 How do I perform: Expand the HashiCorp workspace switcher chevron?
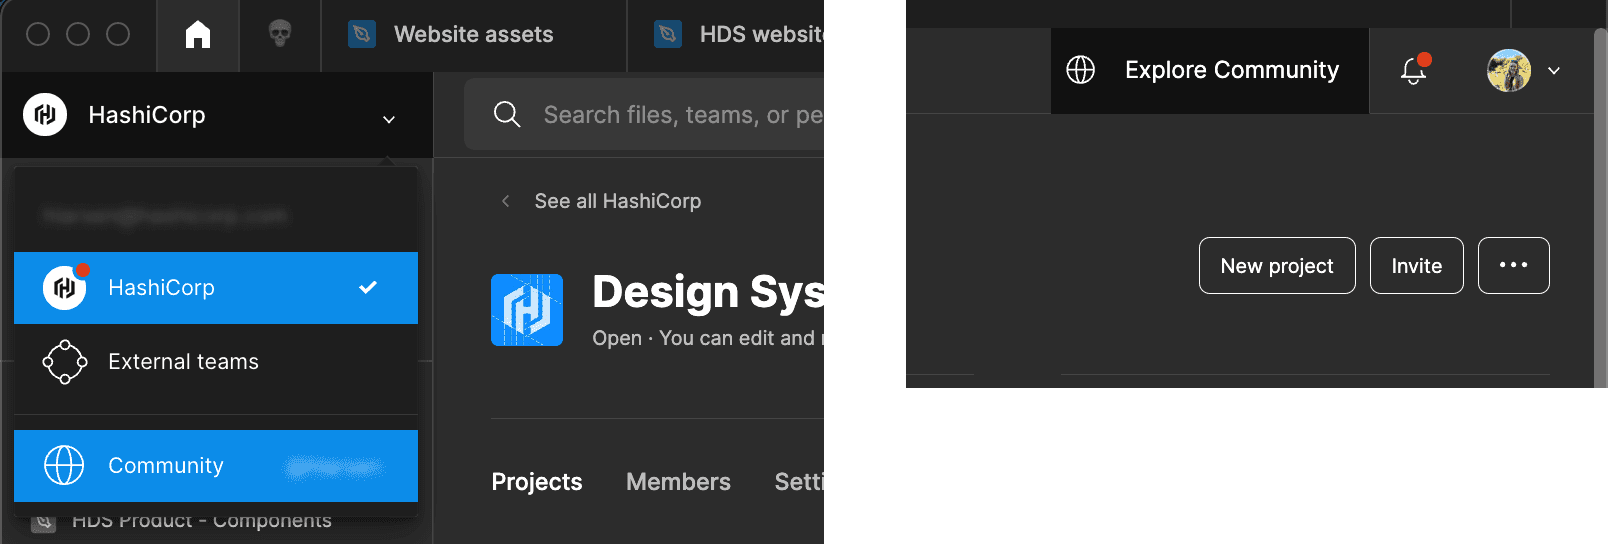point(389,119)
